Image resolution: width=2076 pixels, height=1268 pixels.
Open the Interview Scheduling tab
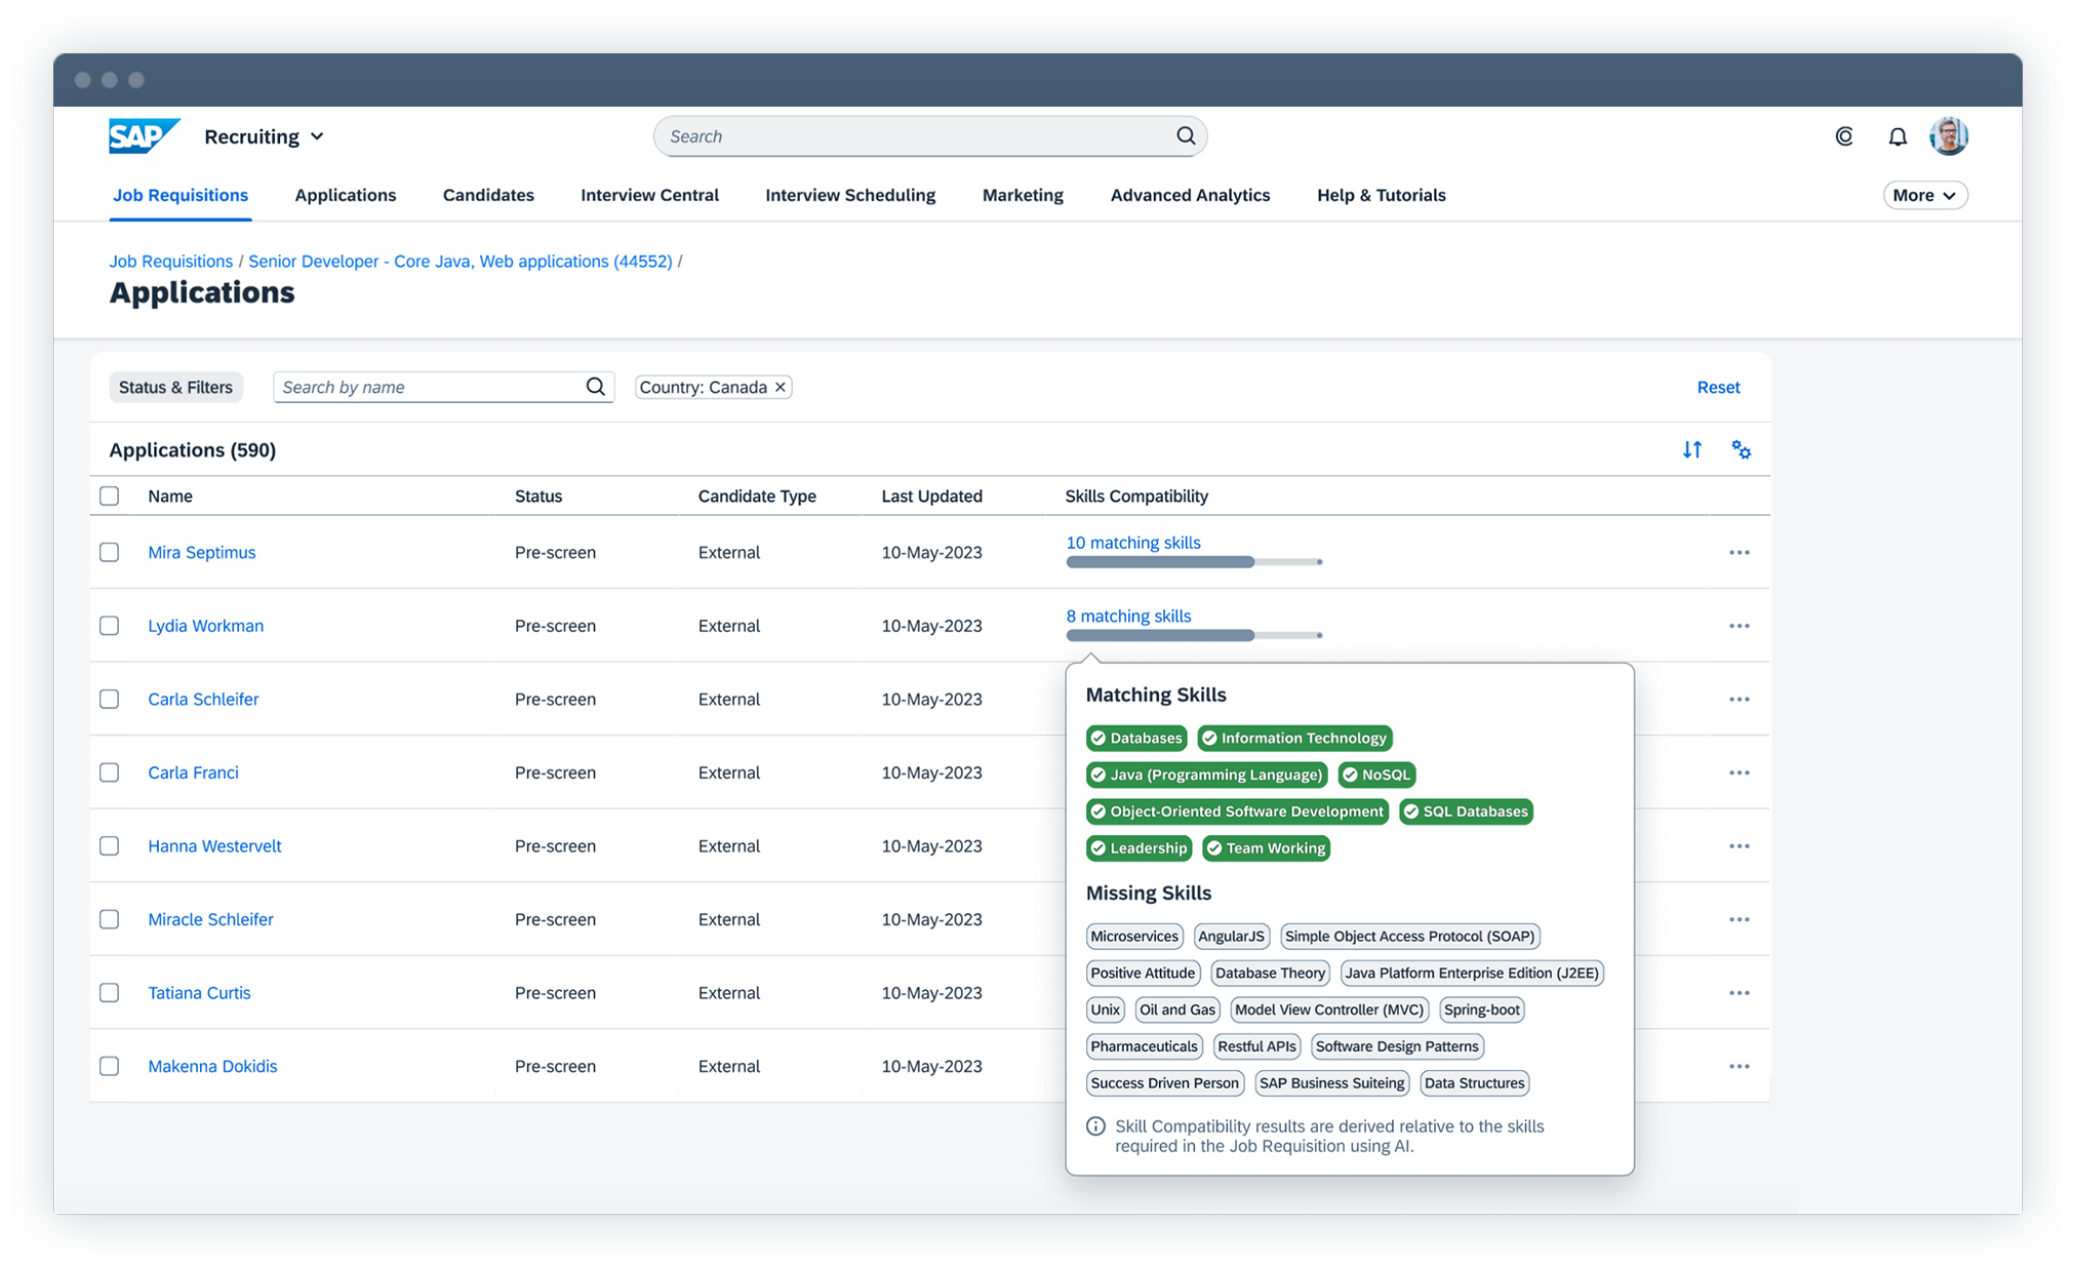click(850, 195)
